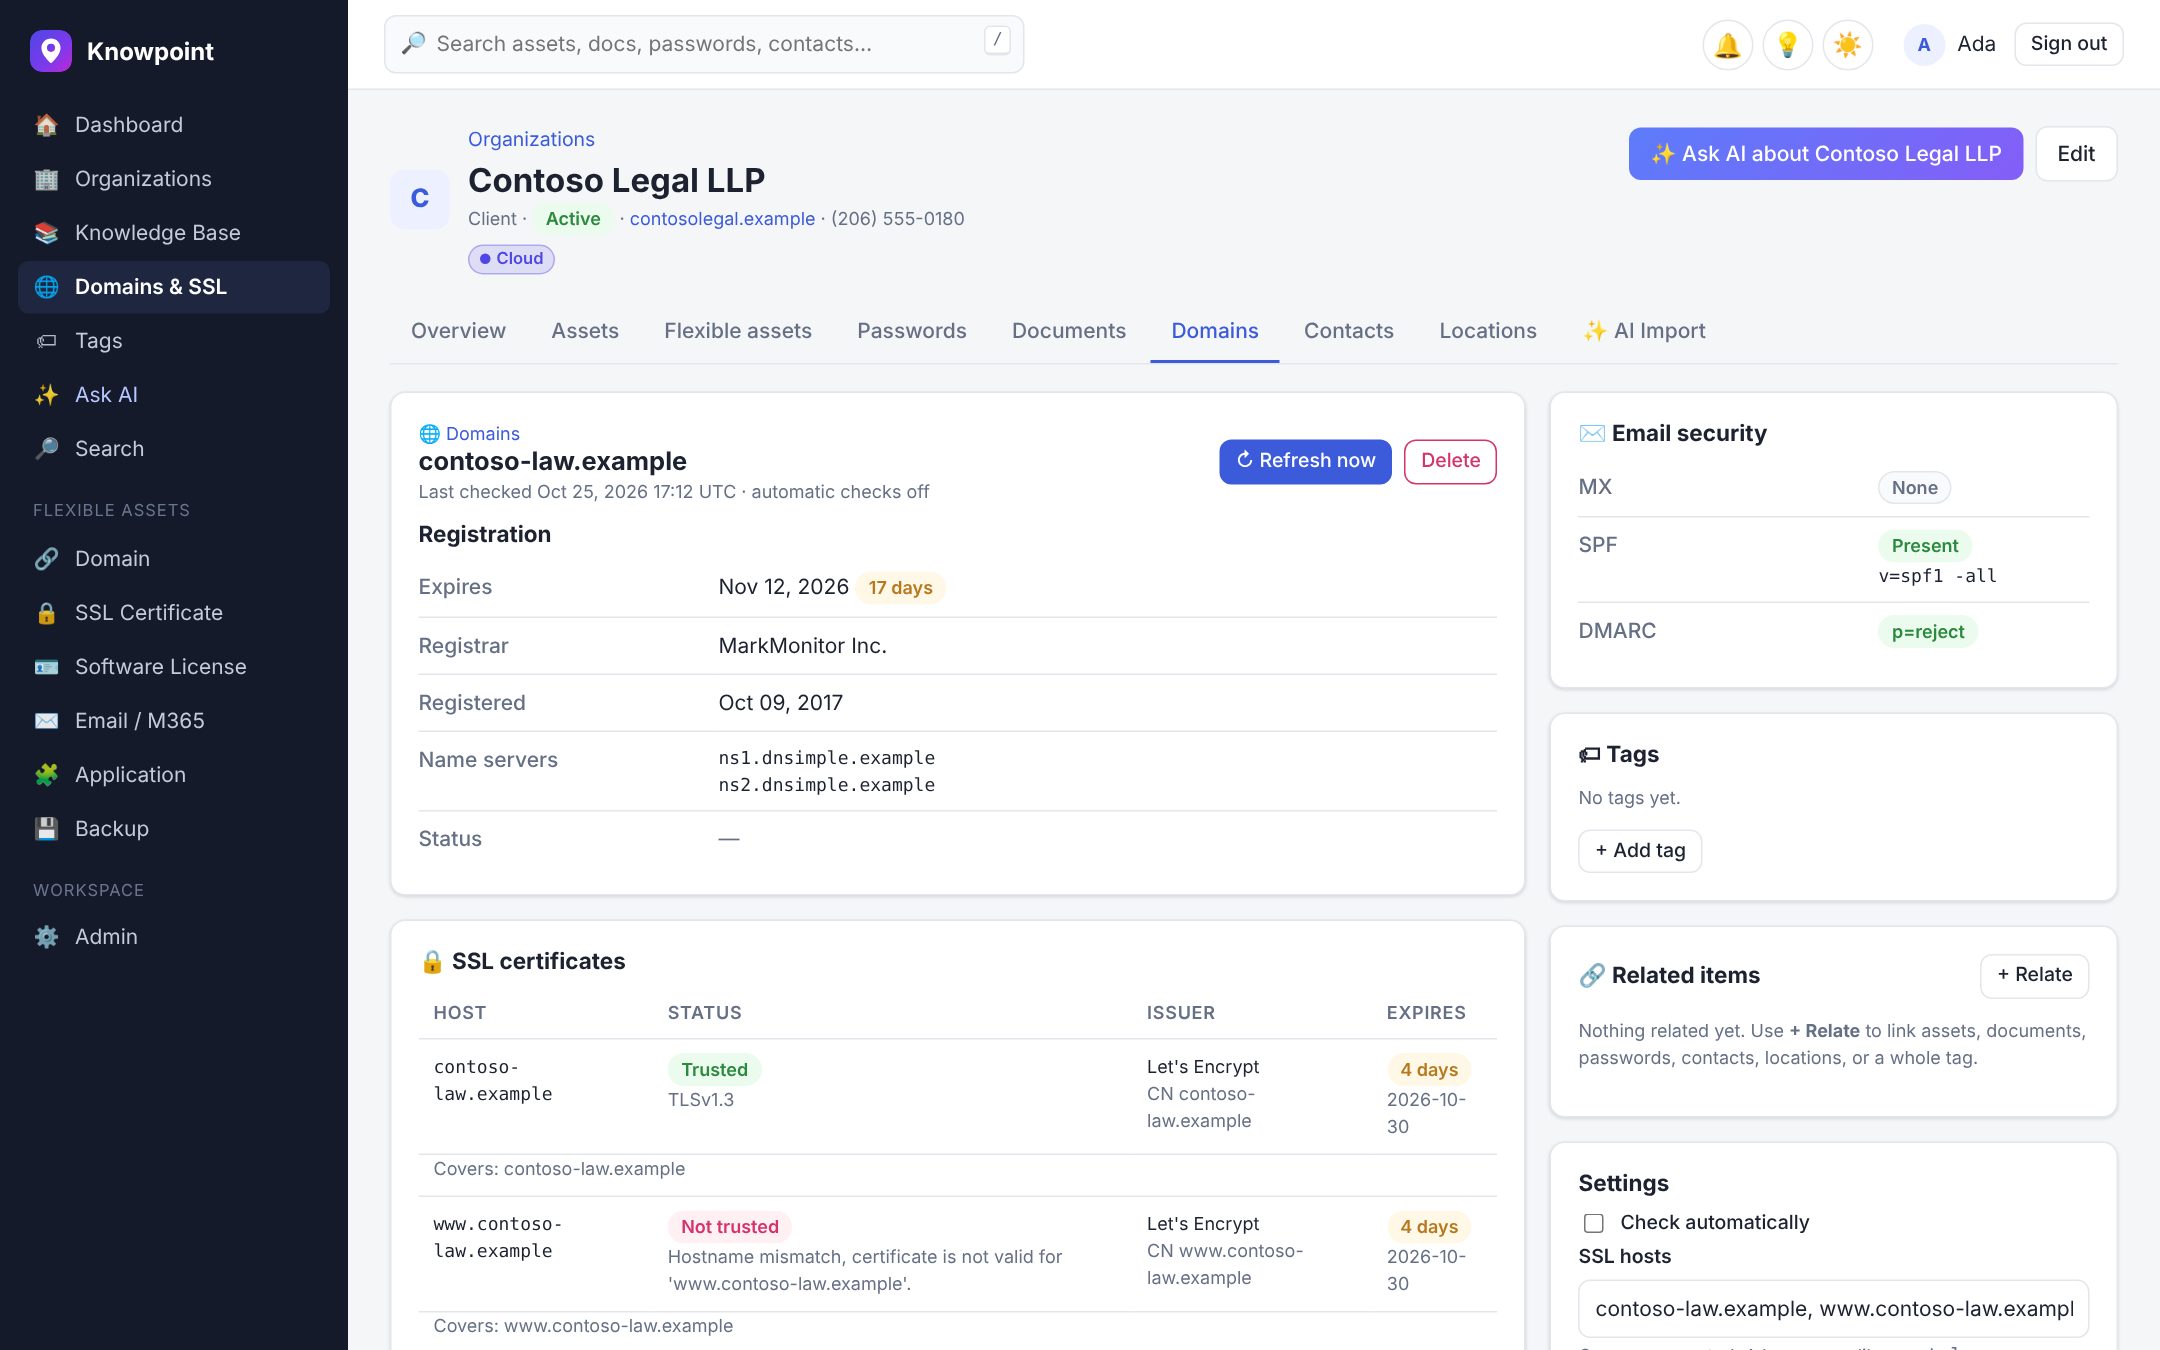The height and width of the screenshot is (1350, 2160).
Task: Open Admin workspace settings
Action: tap(174, 937)
